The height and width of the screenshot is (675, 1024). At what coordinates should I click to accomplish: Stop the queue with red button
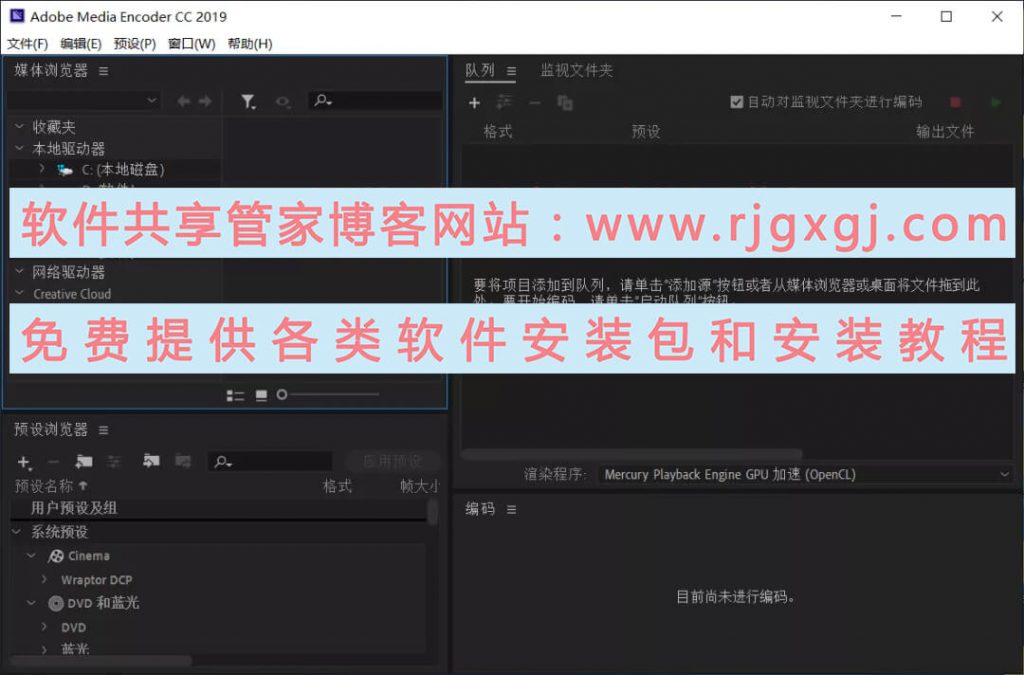[955, 102]
